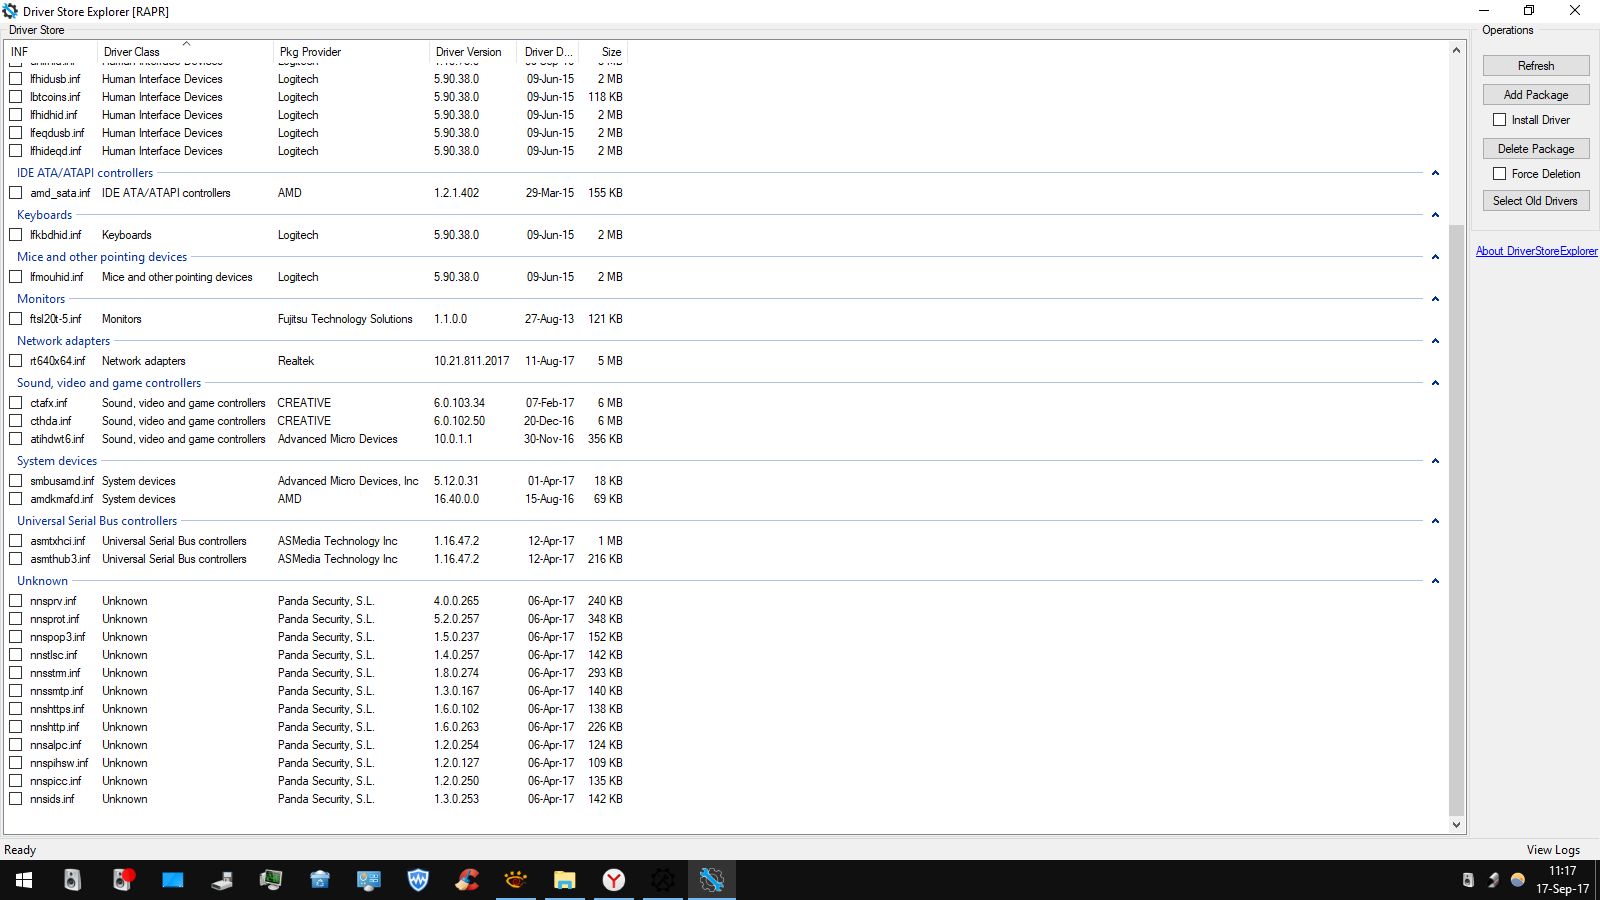Collapse the Monitors group
The height and width of the screenshot is (900, 1600).
click(1435, 299)
